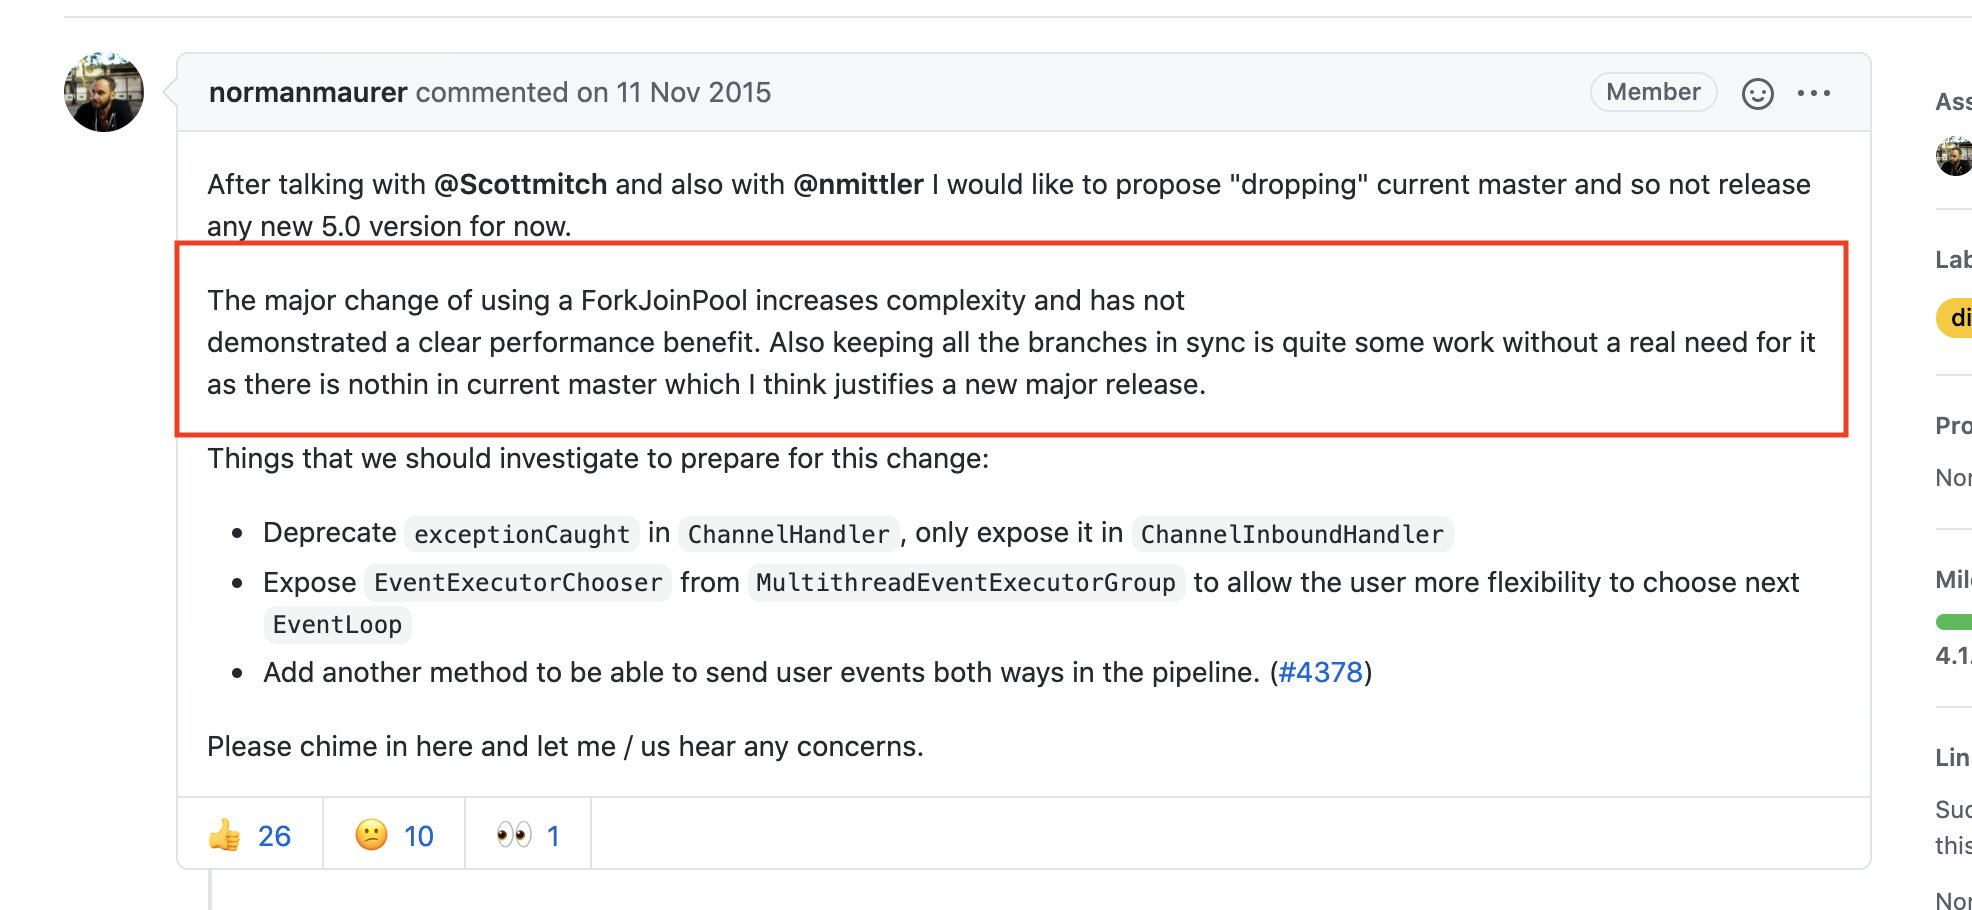Screen dimensions: 1972x910
Task: Click the eyes reaction emoji
Action: 514,835
